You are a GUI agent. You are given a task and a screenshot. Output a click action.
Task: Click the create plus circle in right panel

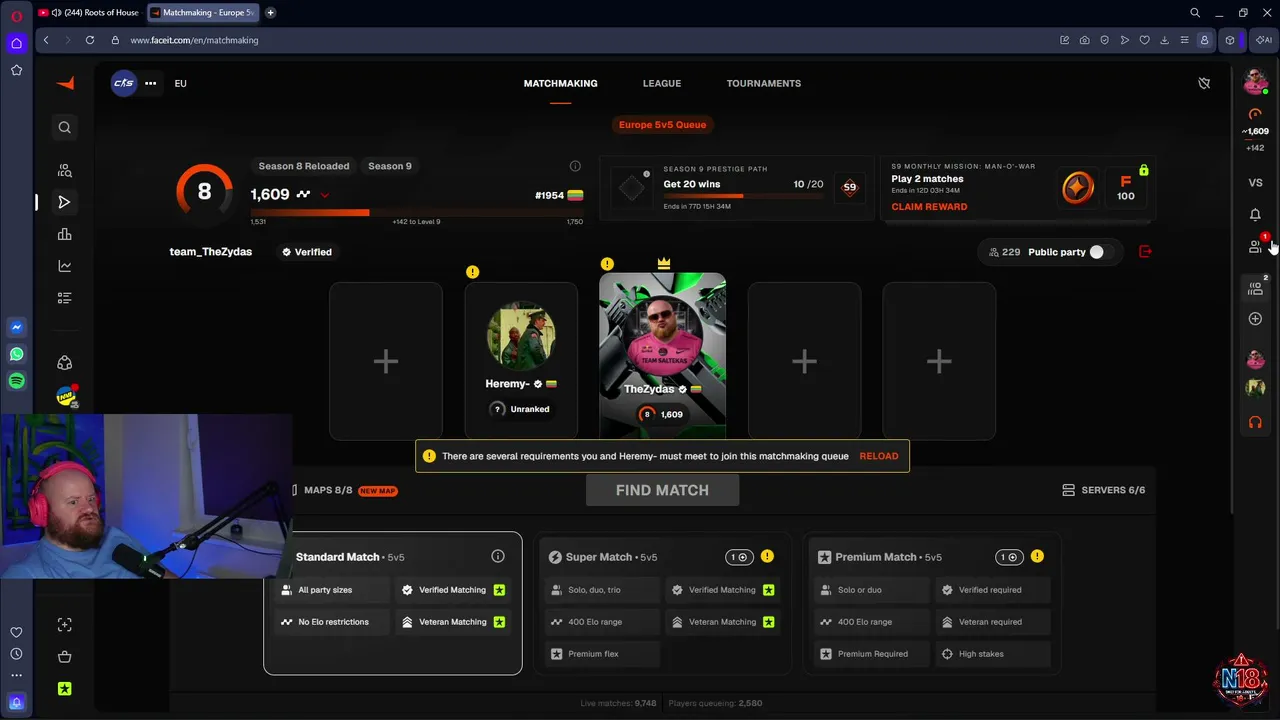coord(1255,318)
